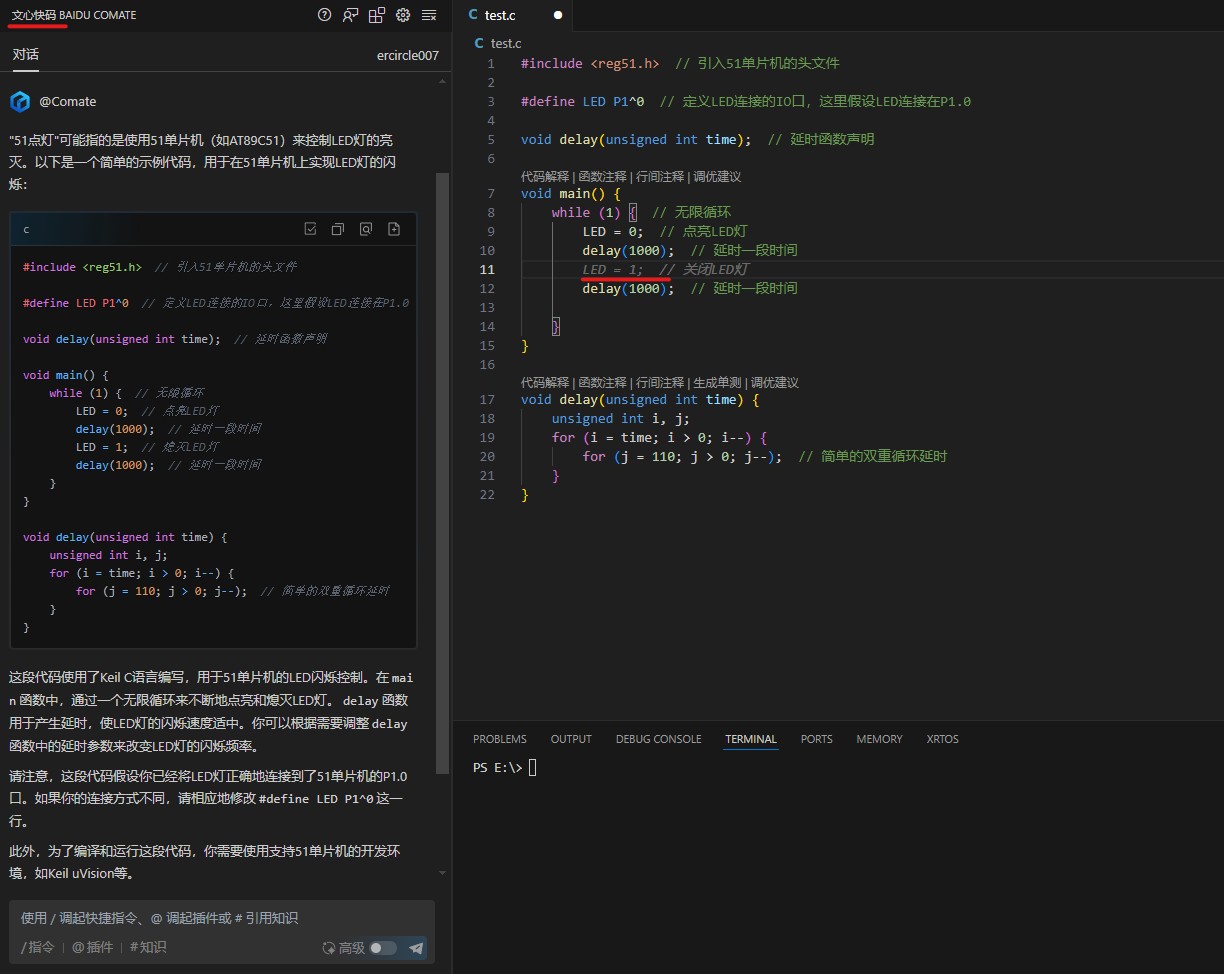Click the PS E:\> terminal prompt
Viewport: 1224px width, 974px height.
498,767
